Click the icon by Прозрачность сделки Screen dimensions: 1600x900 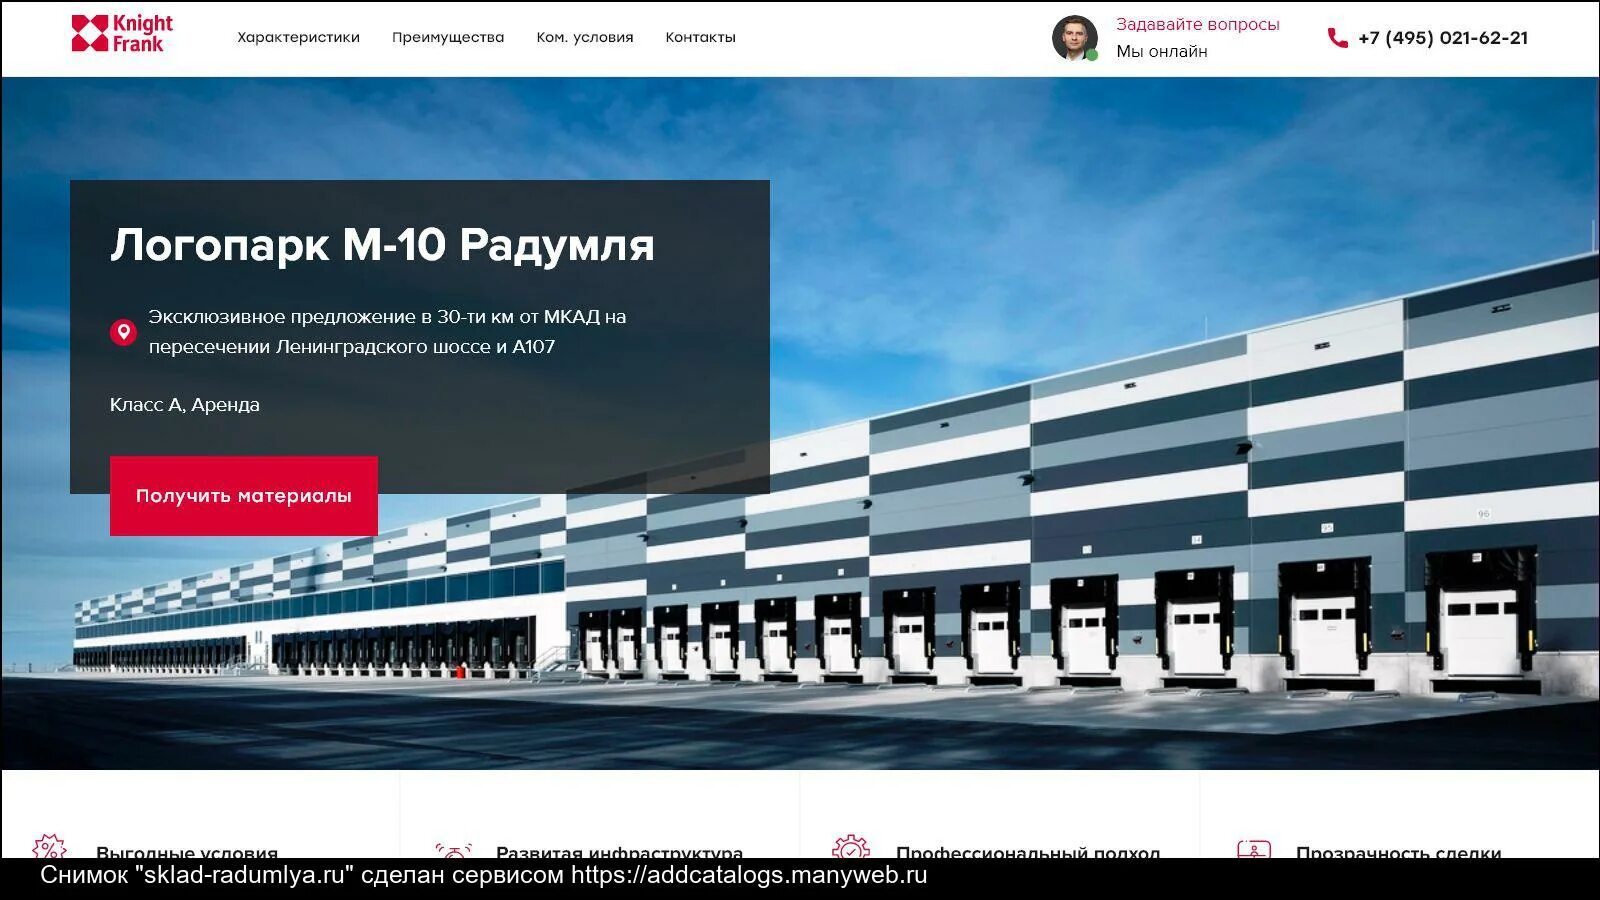1254,848
